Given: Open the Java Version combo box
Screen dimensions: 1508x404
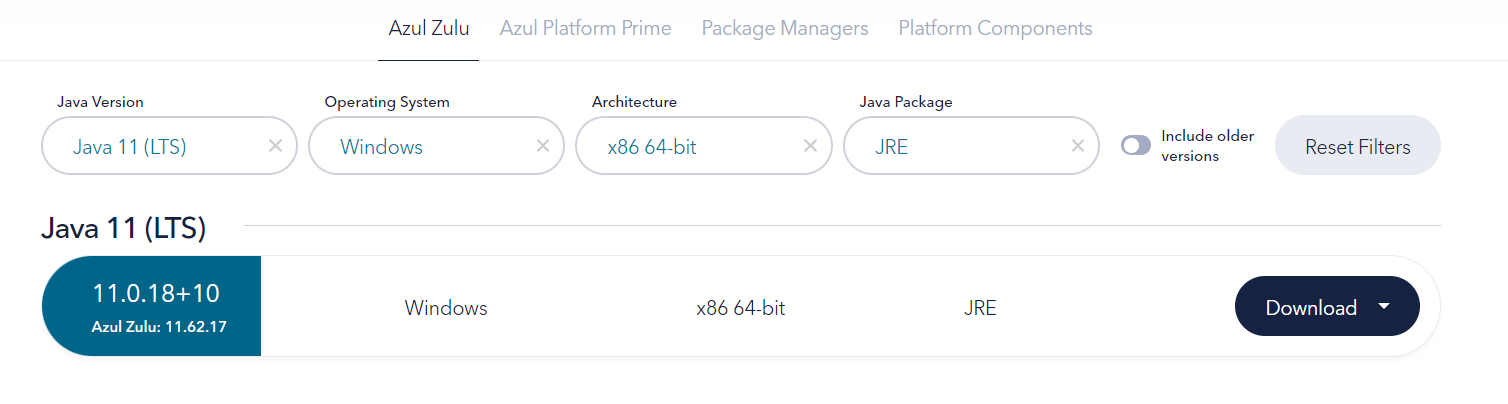Looking at the screenshot, I should click(169, 146).
